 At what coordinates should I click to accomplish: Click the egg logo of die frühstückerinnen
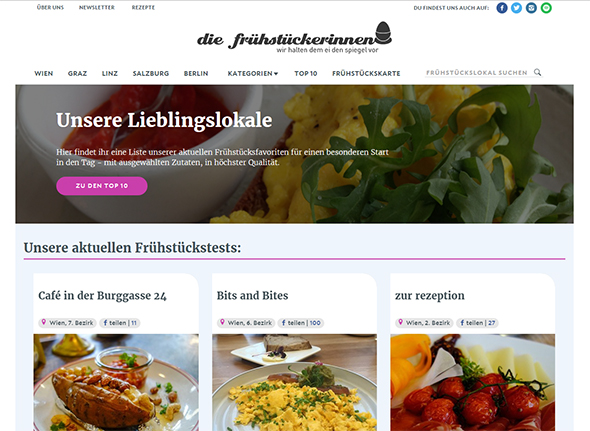pos(383,33)
